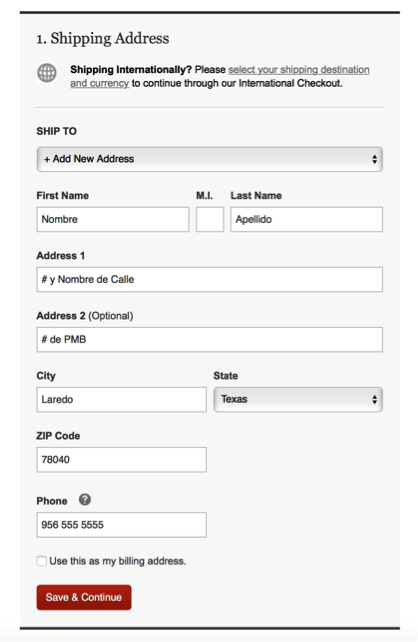Focus the First Name field with Nombre
This screenshot has width=418, height=642.
coord(113,219)
